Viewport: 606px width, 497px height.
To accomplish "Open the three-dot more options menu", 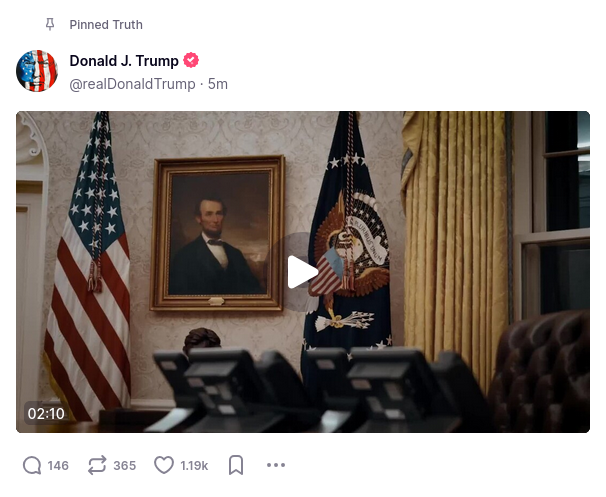I will [276, 465].
